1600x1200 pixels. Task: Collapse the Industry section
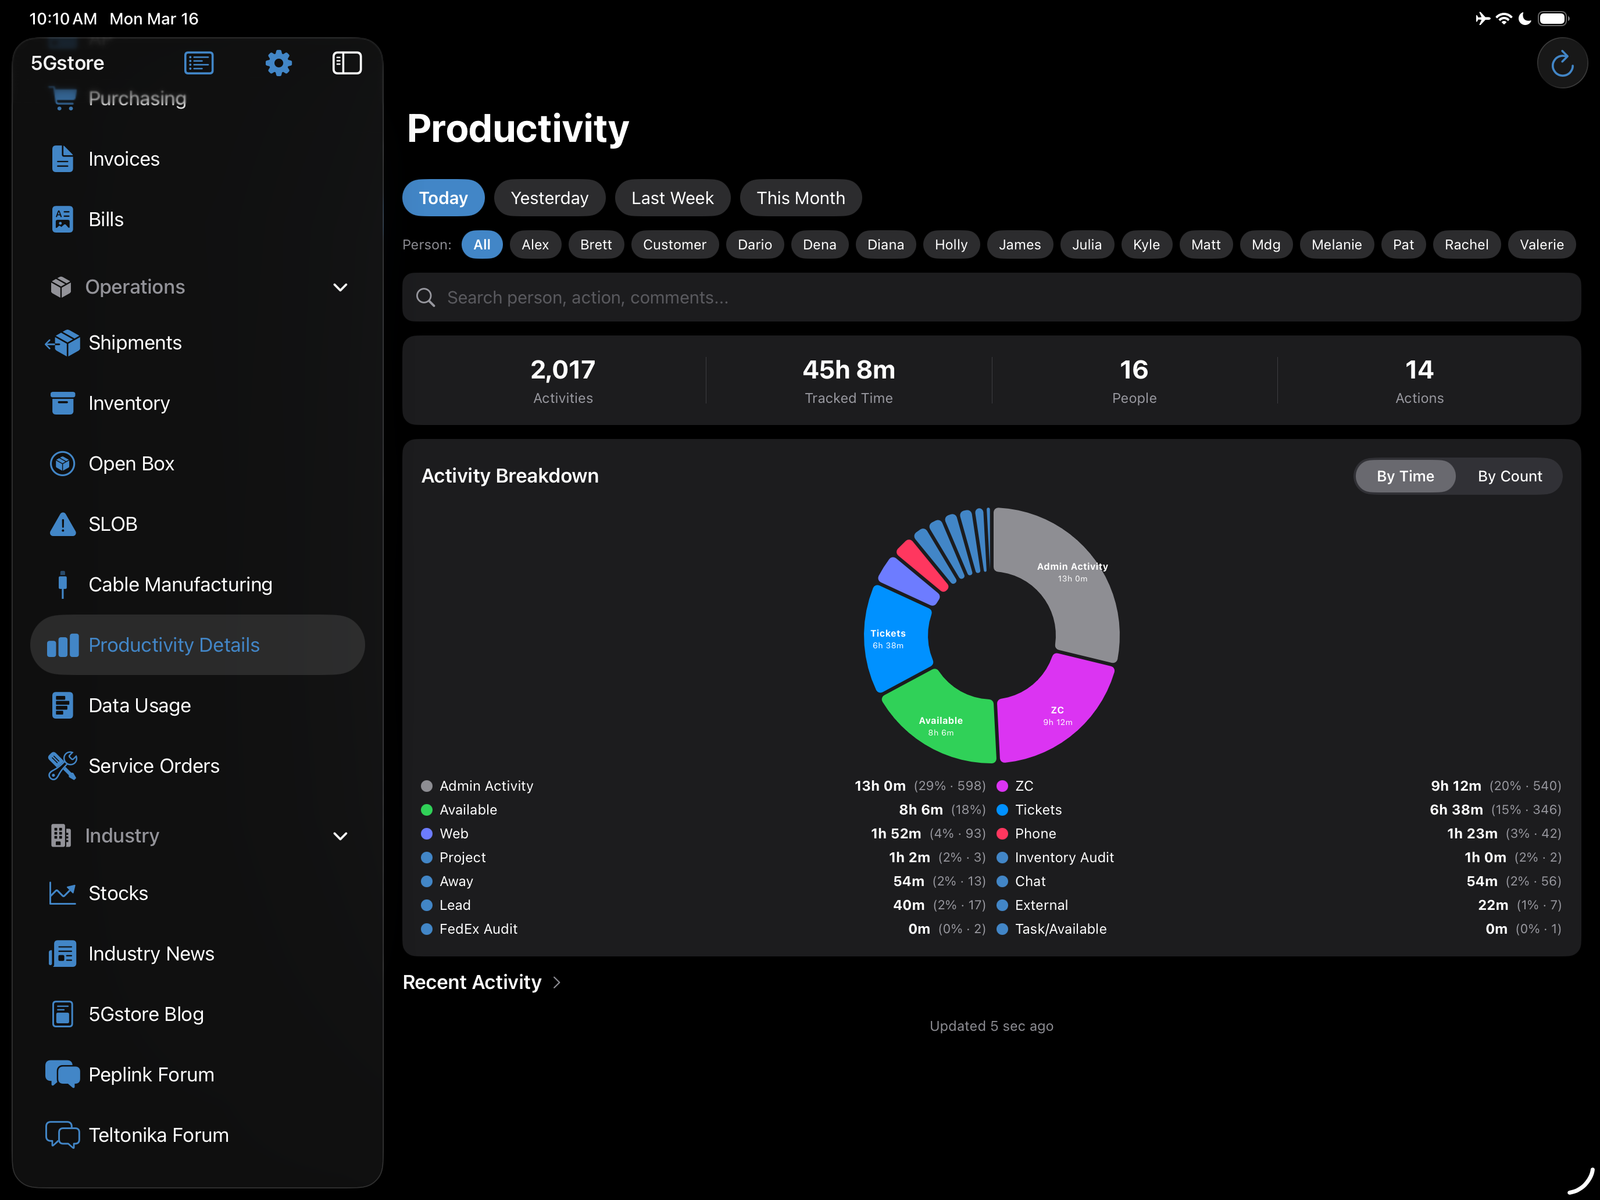[x=340, y=836]
